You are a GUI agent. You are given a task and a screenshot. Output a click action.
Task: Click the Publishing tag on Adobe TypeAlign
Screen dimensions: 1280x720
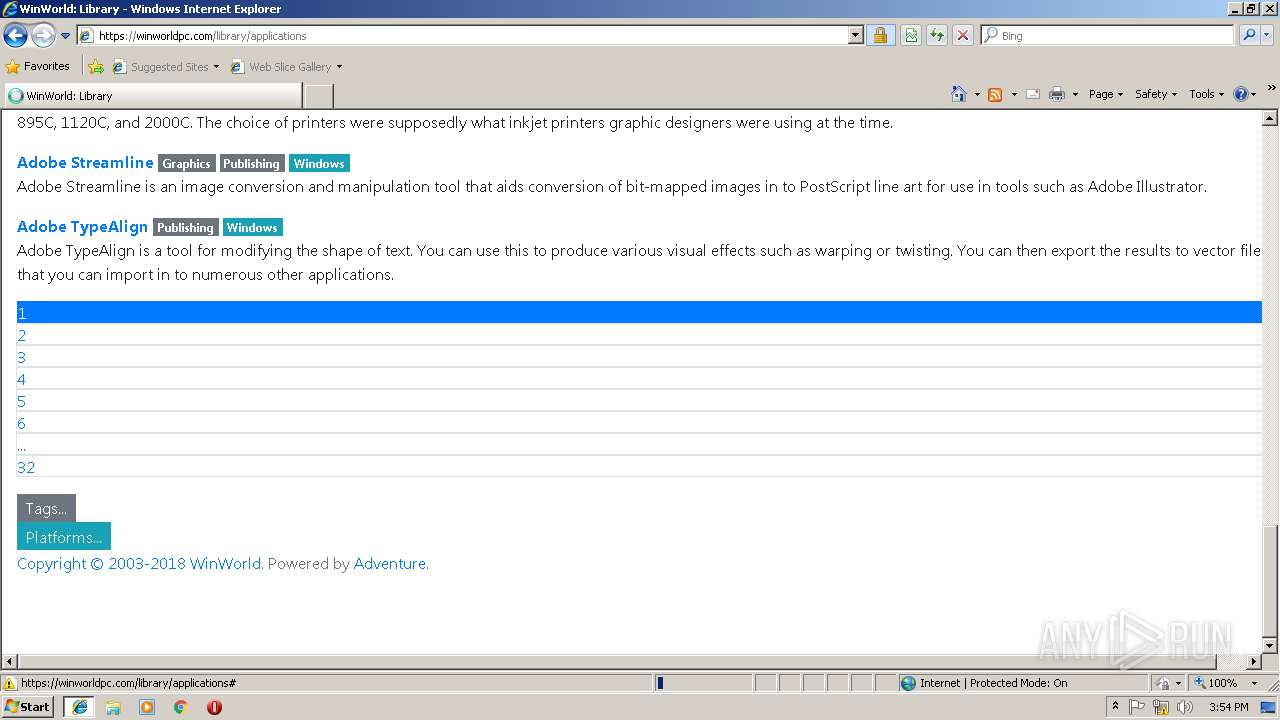185,228
